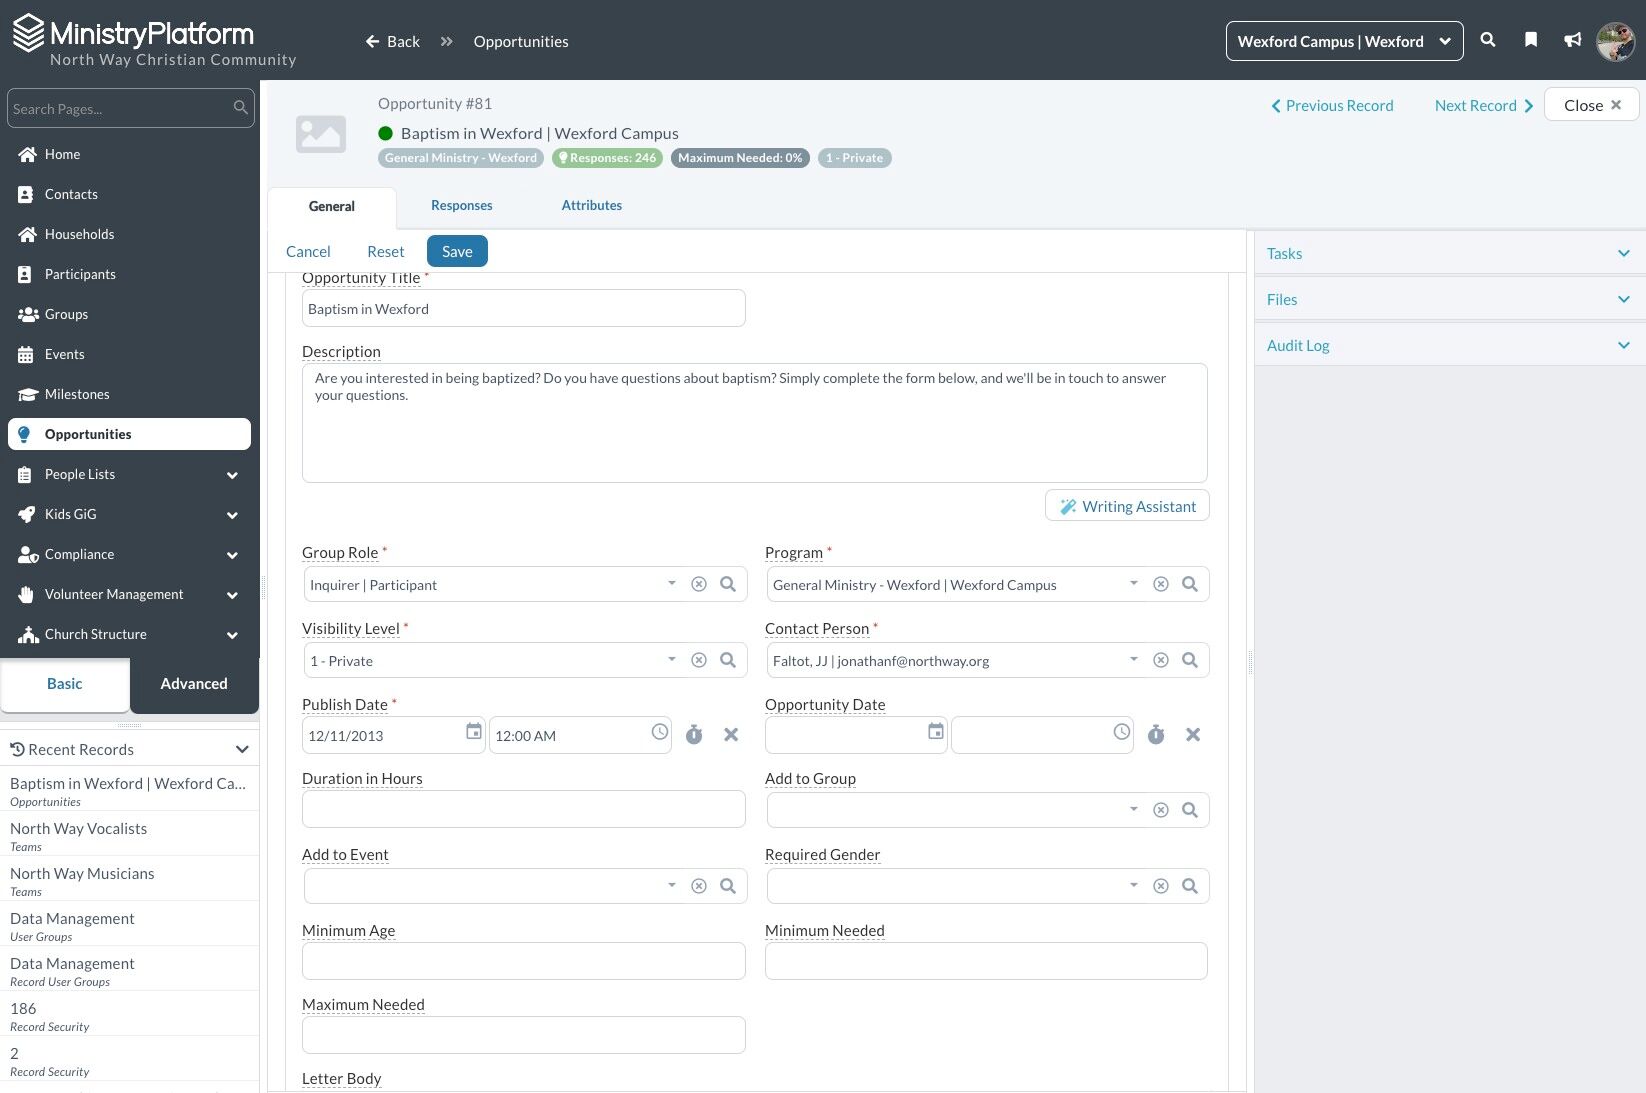Clear the Add to Group field
Image resolution: width=1646 pixels, height=1093 pixels.
tap(1161, 810)
